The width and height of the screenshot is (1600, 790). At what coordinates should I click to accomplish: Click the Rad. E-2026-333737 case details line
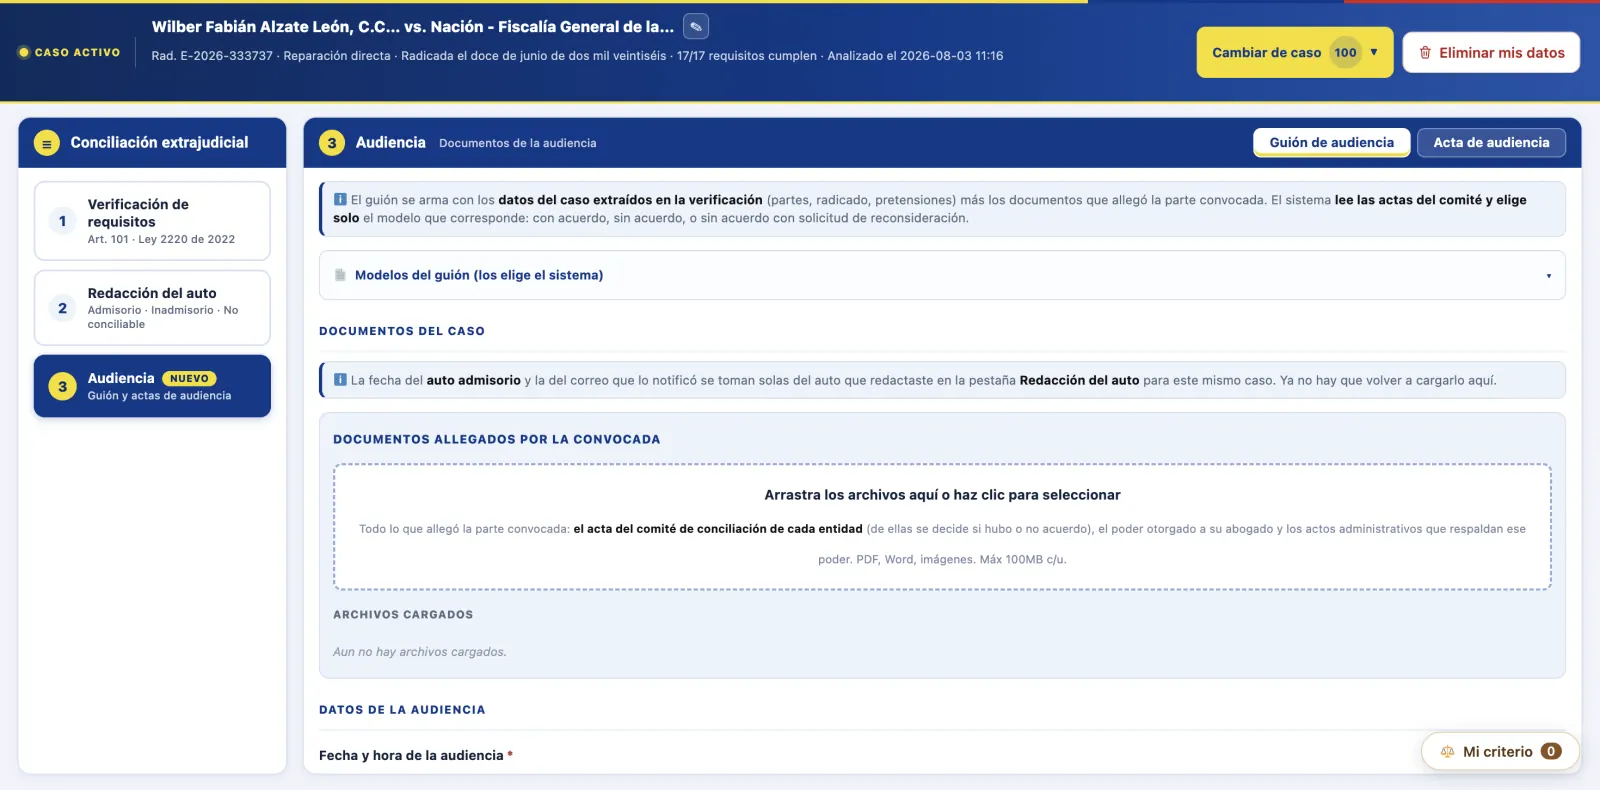577,56
